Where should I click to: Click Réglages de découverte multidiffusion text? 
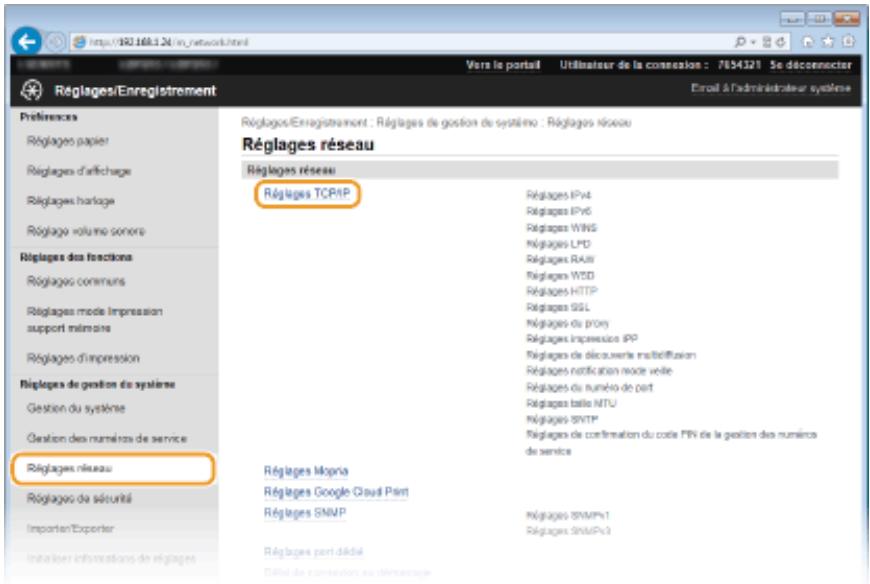click(610, 355)
